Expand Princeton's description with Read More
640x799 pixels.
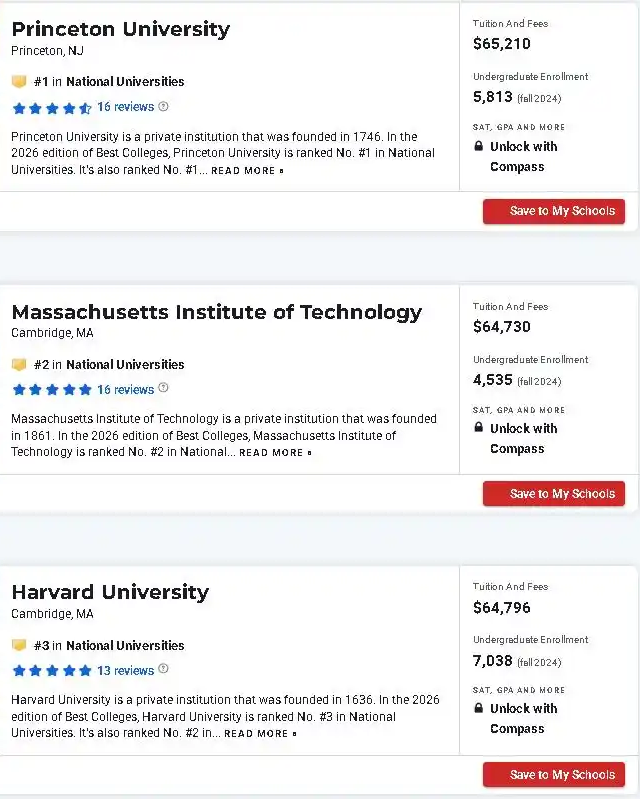point(246,171)
